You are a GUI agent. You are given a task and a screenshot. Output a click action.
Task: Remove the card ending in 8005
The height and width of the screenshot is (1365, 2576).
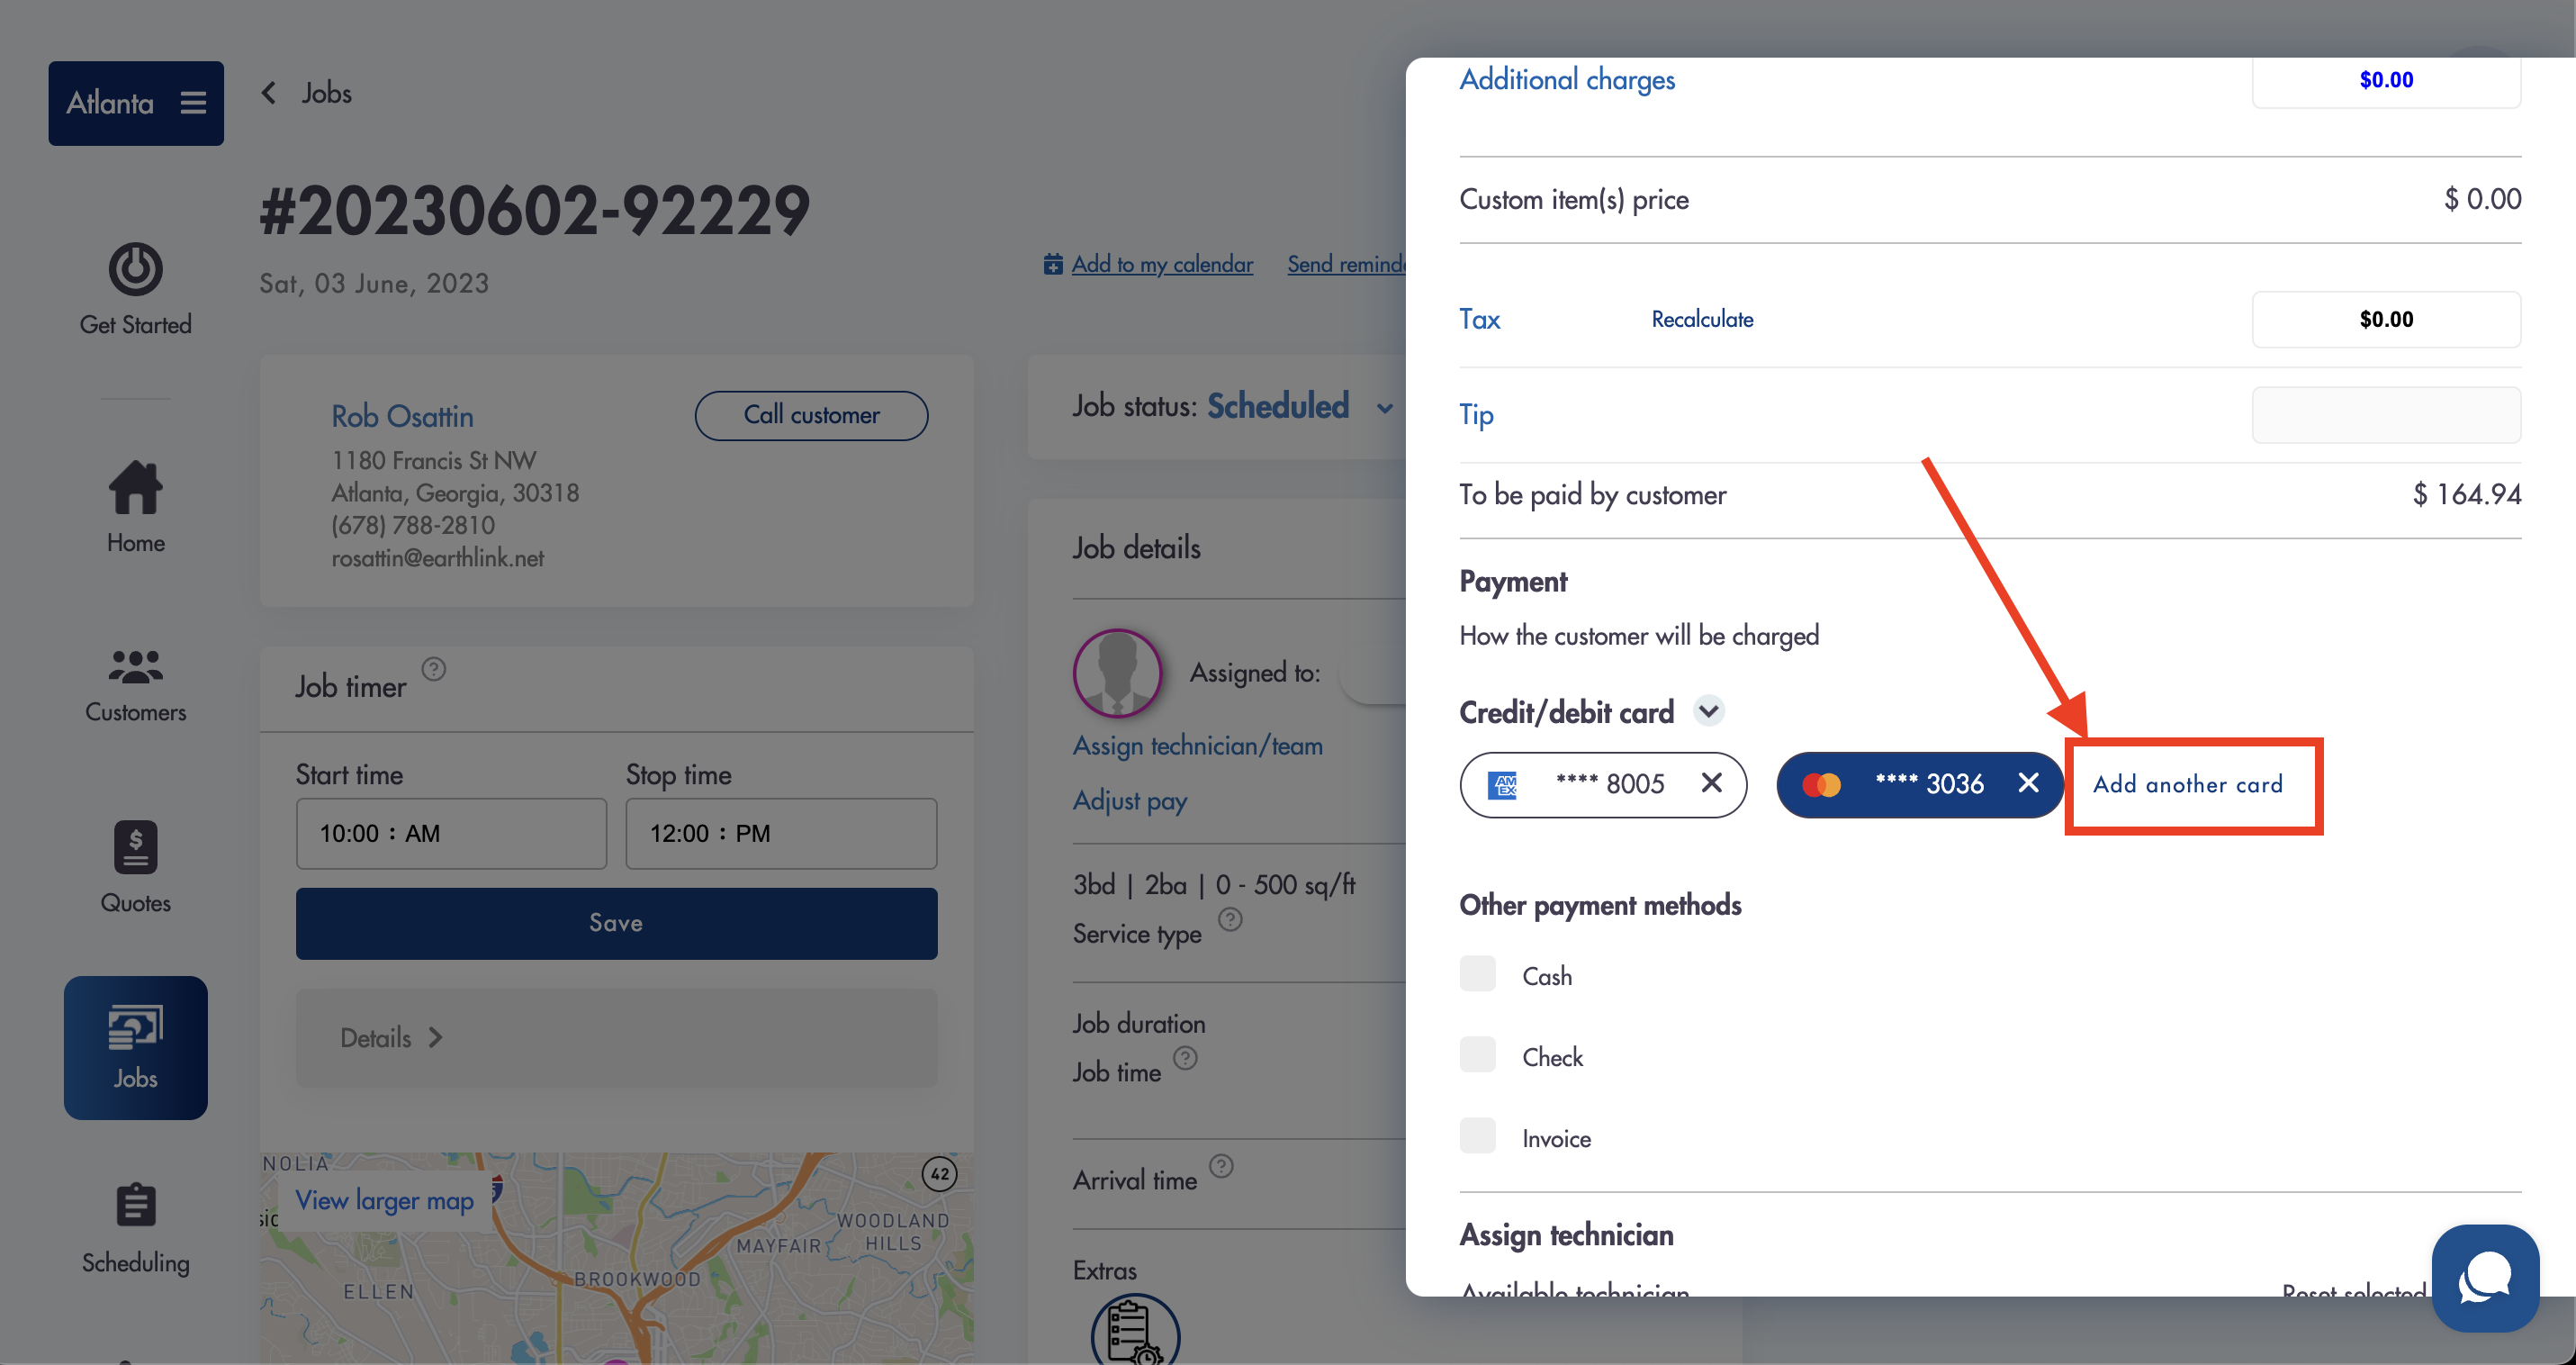click(x=1711, y=783)
